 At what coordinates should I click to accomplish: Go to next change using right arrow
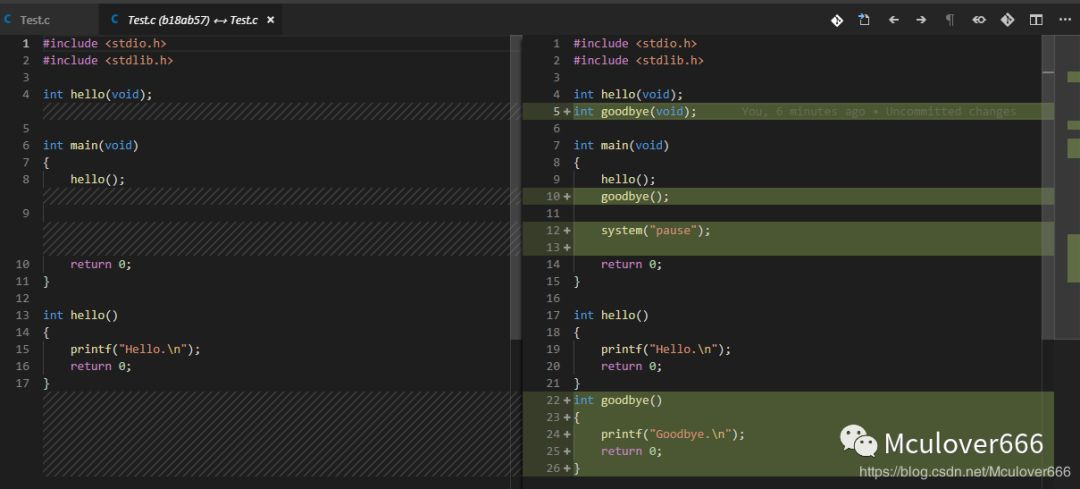921,19
